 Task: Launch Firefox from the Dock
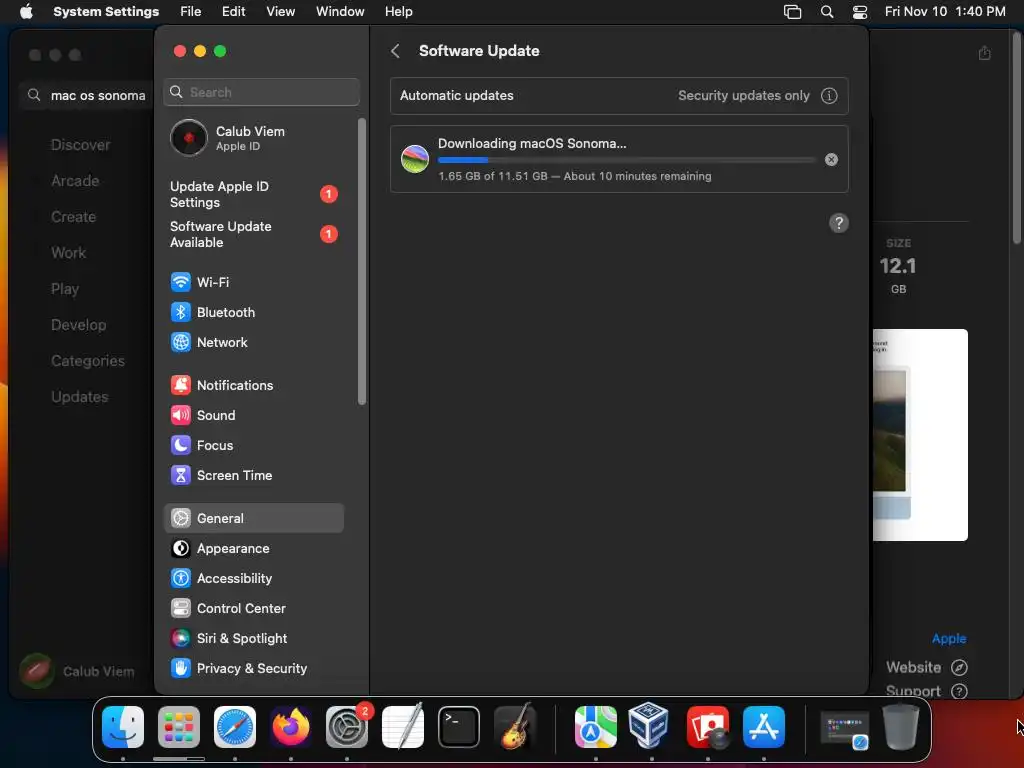tap(291, 727)
